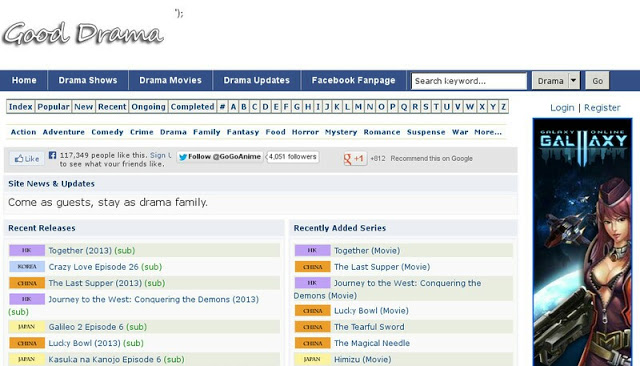Open Crazy Love Episode 26 link
This screenshot has width=640, height=366.
[x=93, y=267]
